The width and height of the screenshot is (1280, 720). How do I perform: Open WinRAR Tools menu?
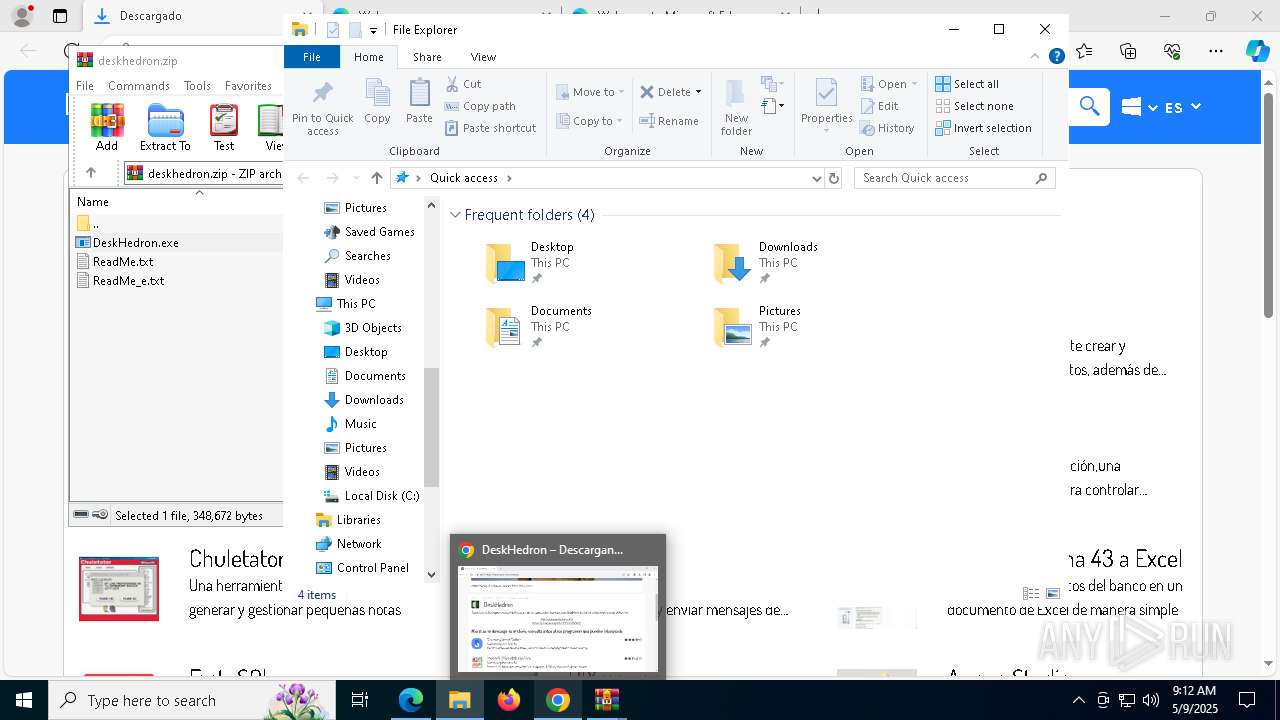point(197,86)
